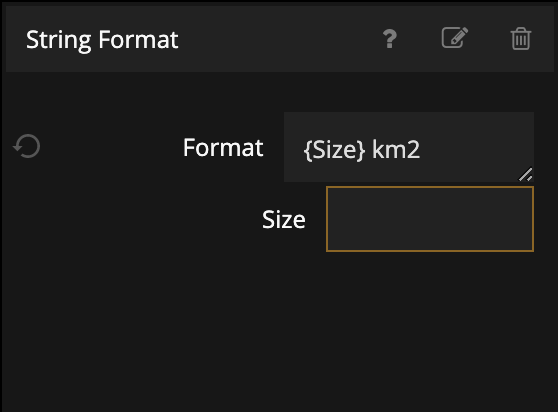Click inside the Size input field
This screenshot has width=558, height=412.
pos(430,219)
